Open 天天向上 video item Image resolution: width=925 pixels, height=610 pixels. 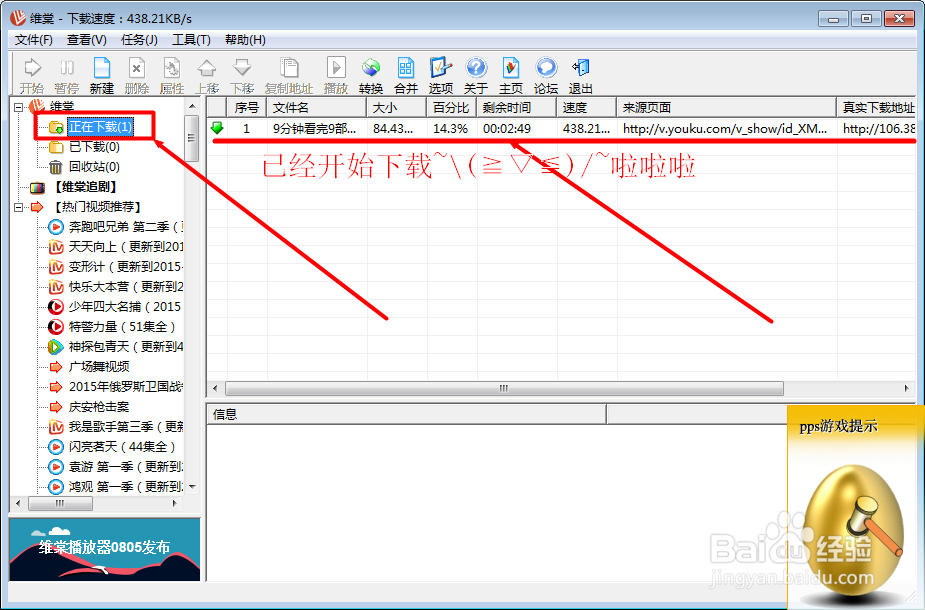(126, 247)
